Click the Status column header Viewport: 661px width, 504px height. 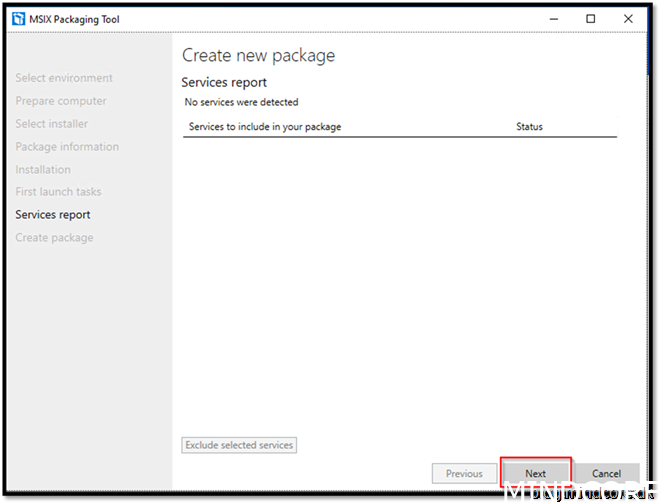529,127
